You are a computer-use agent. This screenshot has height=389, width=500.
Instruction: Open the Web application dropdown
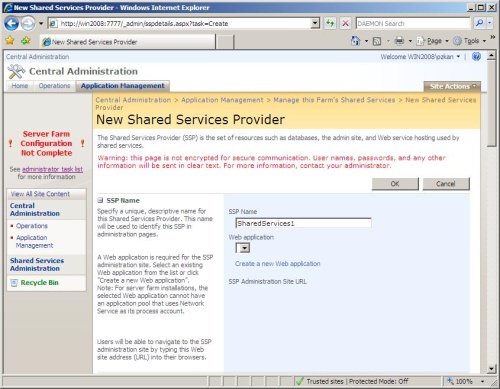tap(243, 248)
